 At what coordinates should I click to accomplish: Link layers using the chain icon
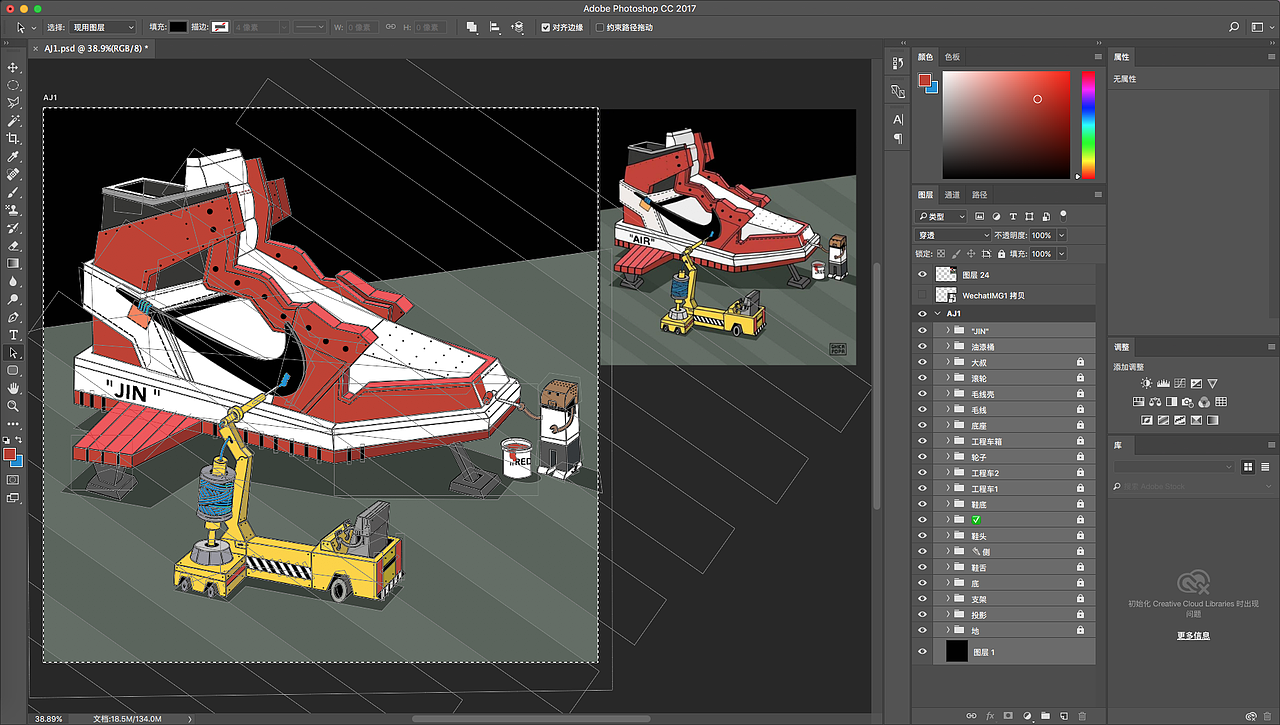971,716
